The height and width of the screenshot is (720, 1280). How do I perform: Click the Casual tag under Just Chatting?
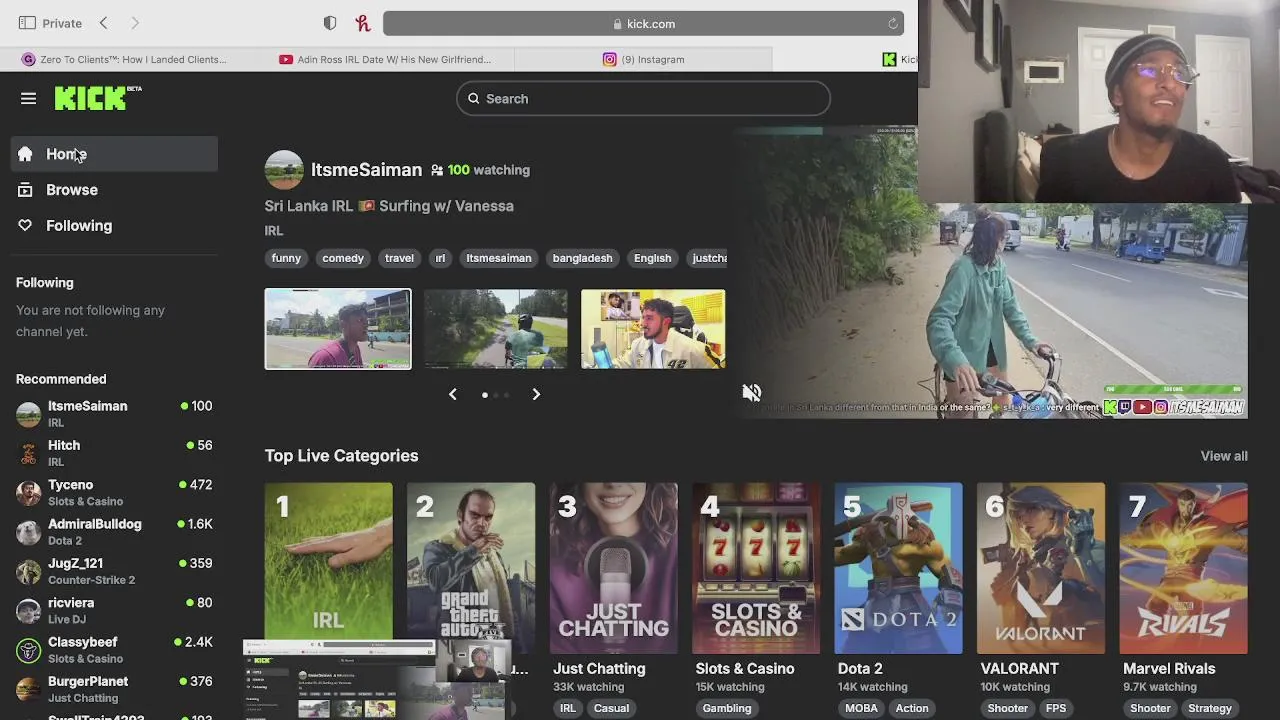tap(611, 708)
